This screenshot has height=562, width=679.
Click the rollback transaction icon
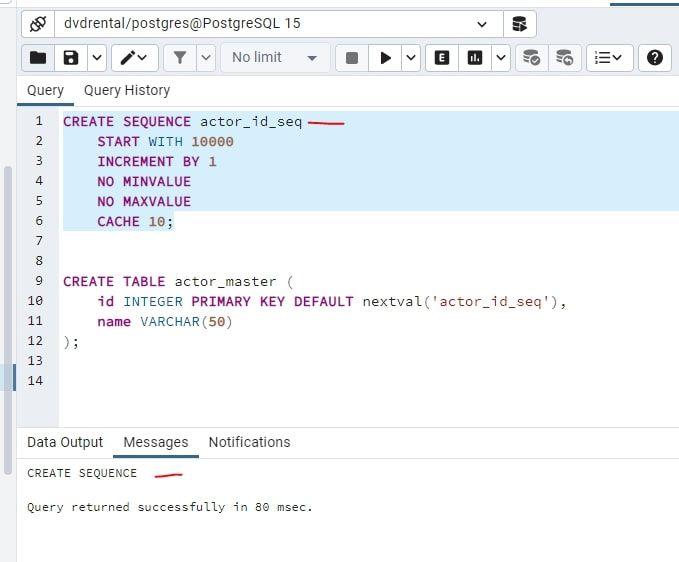point(565,58)
